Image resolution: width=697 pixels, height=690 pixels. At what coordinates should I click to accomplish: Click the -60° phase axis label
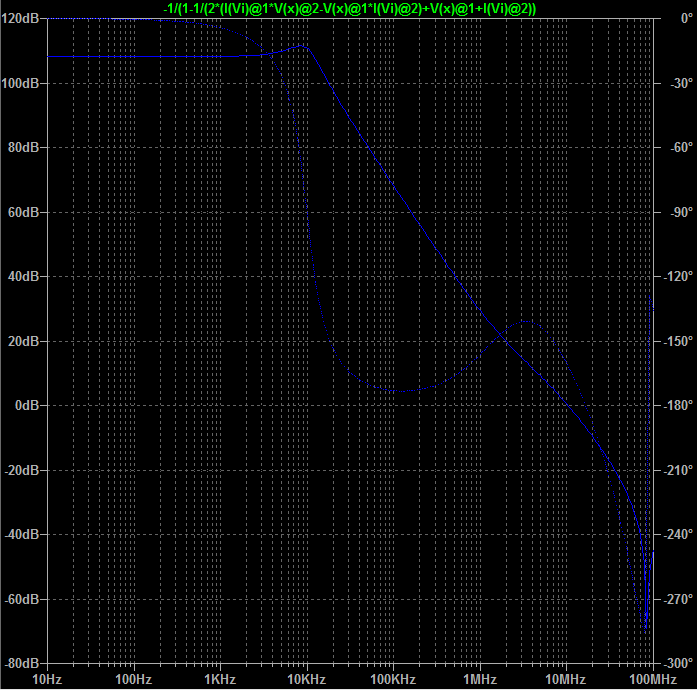(x=681, y=148)
